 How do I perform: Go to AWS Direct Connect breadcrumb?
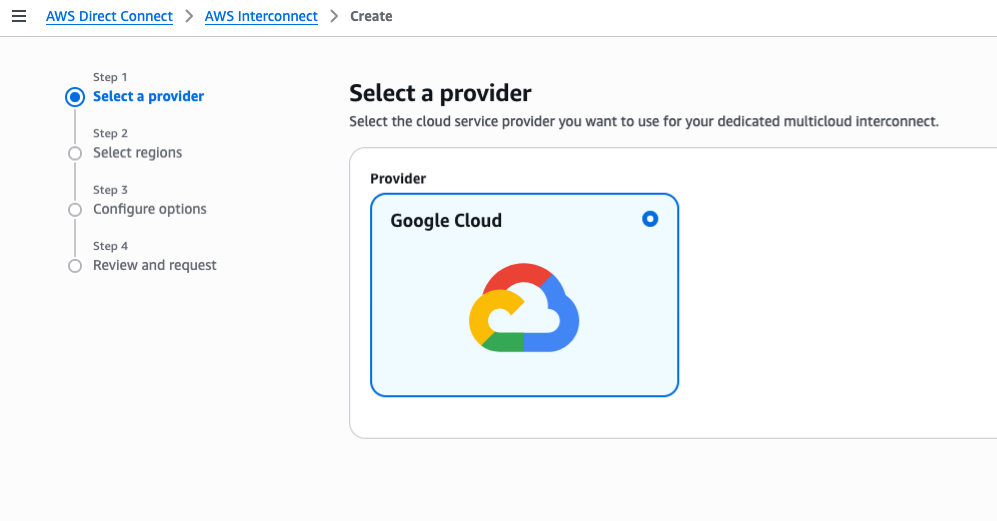tap(109, 17)
